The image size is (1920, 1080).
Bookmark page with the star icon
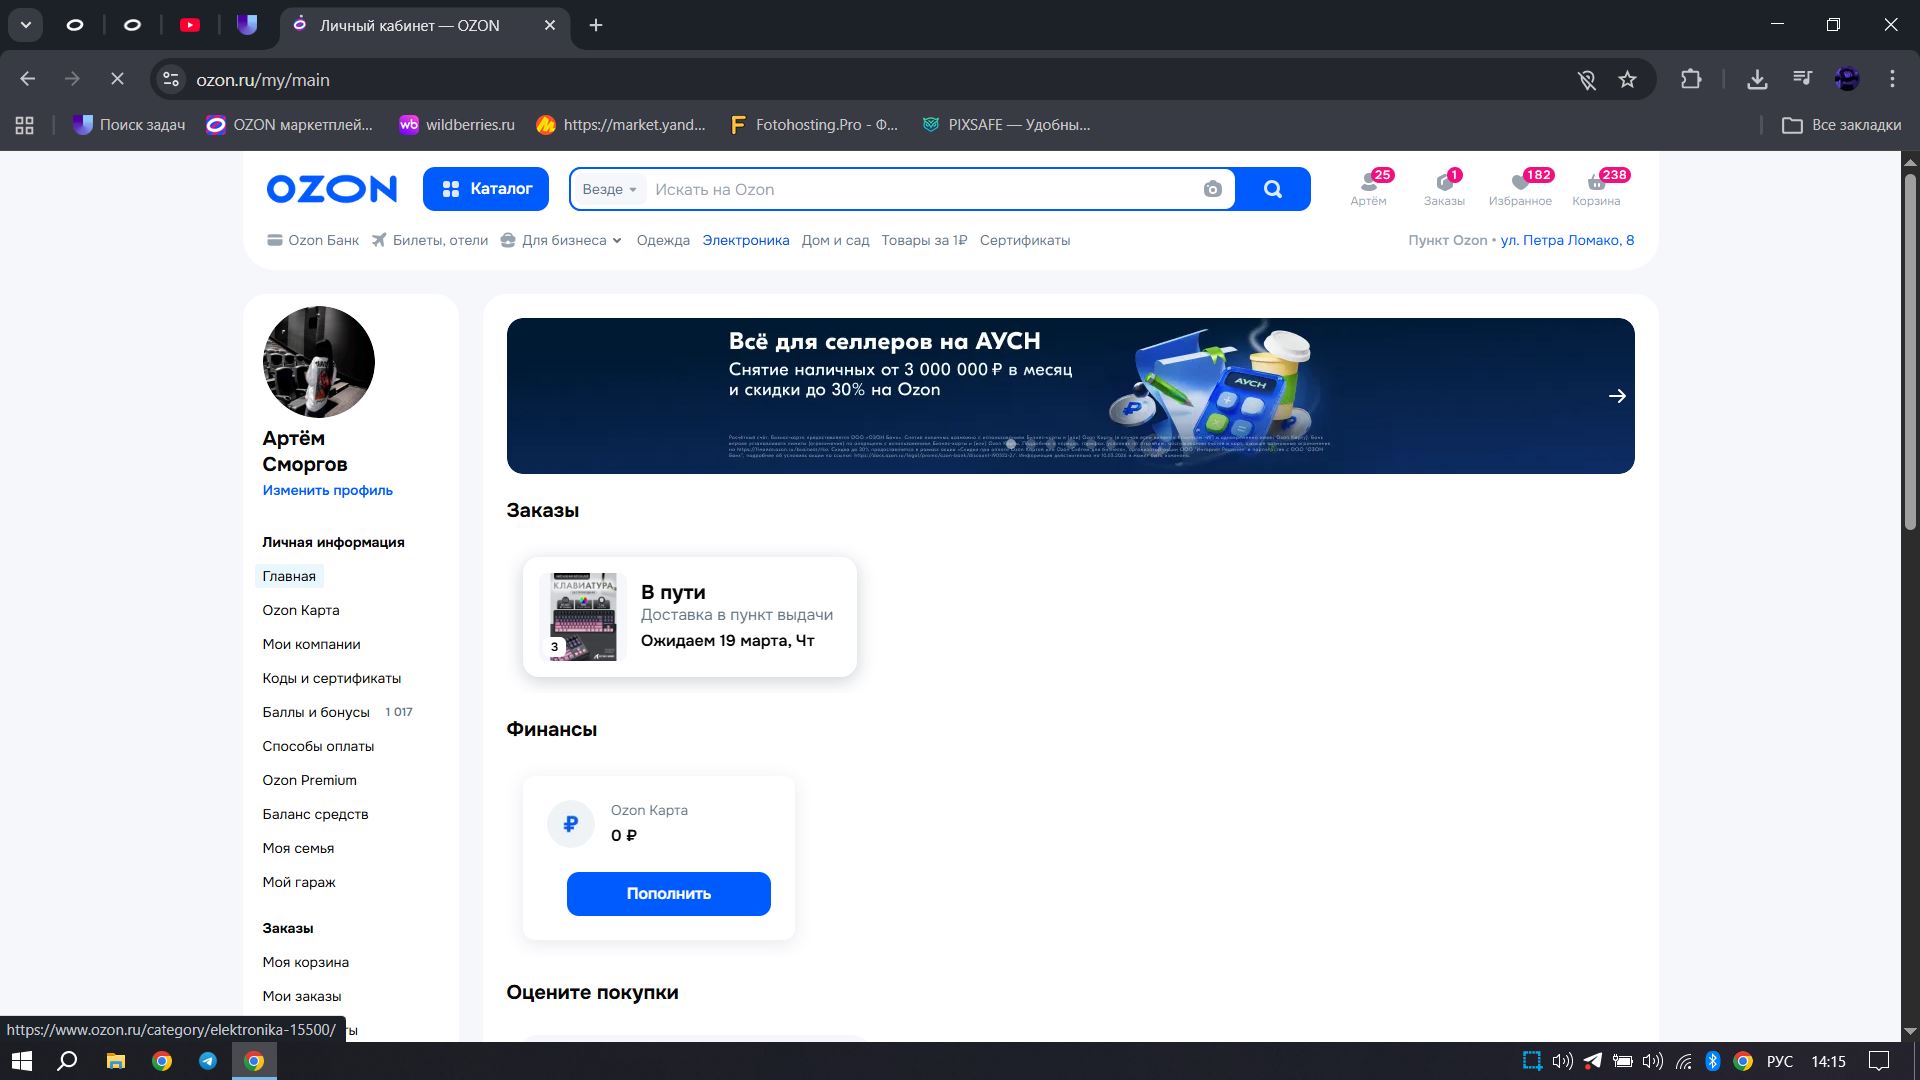[x=1627, y=80]
